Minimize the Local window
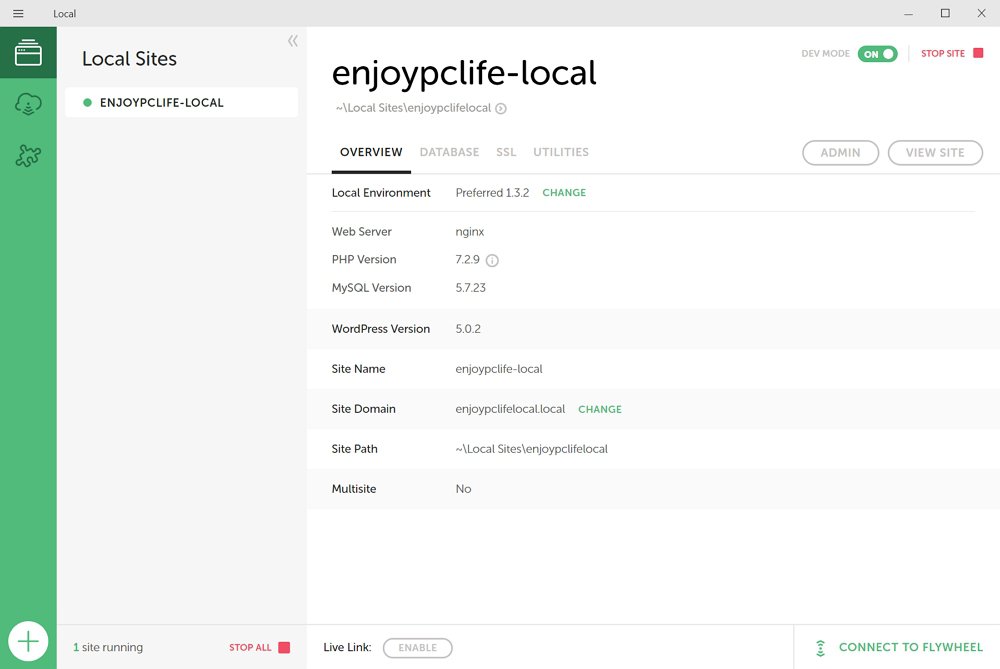The width and height of the screenshot is (1000, 669). 909,13
